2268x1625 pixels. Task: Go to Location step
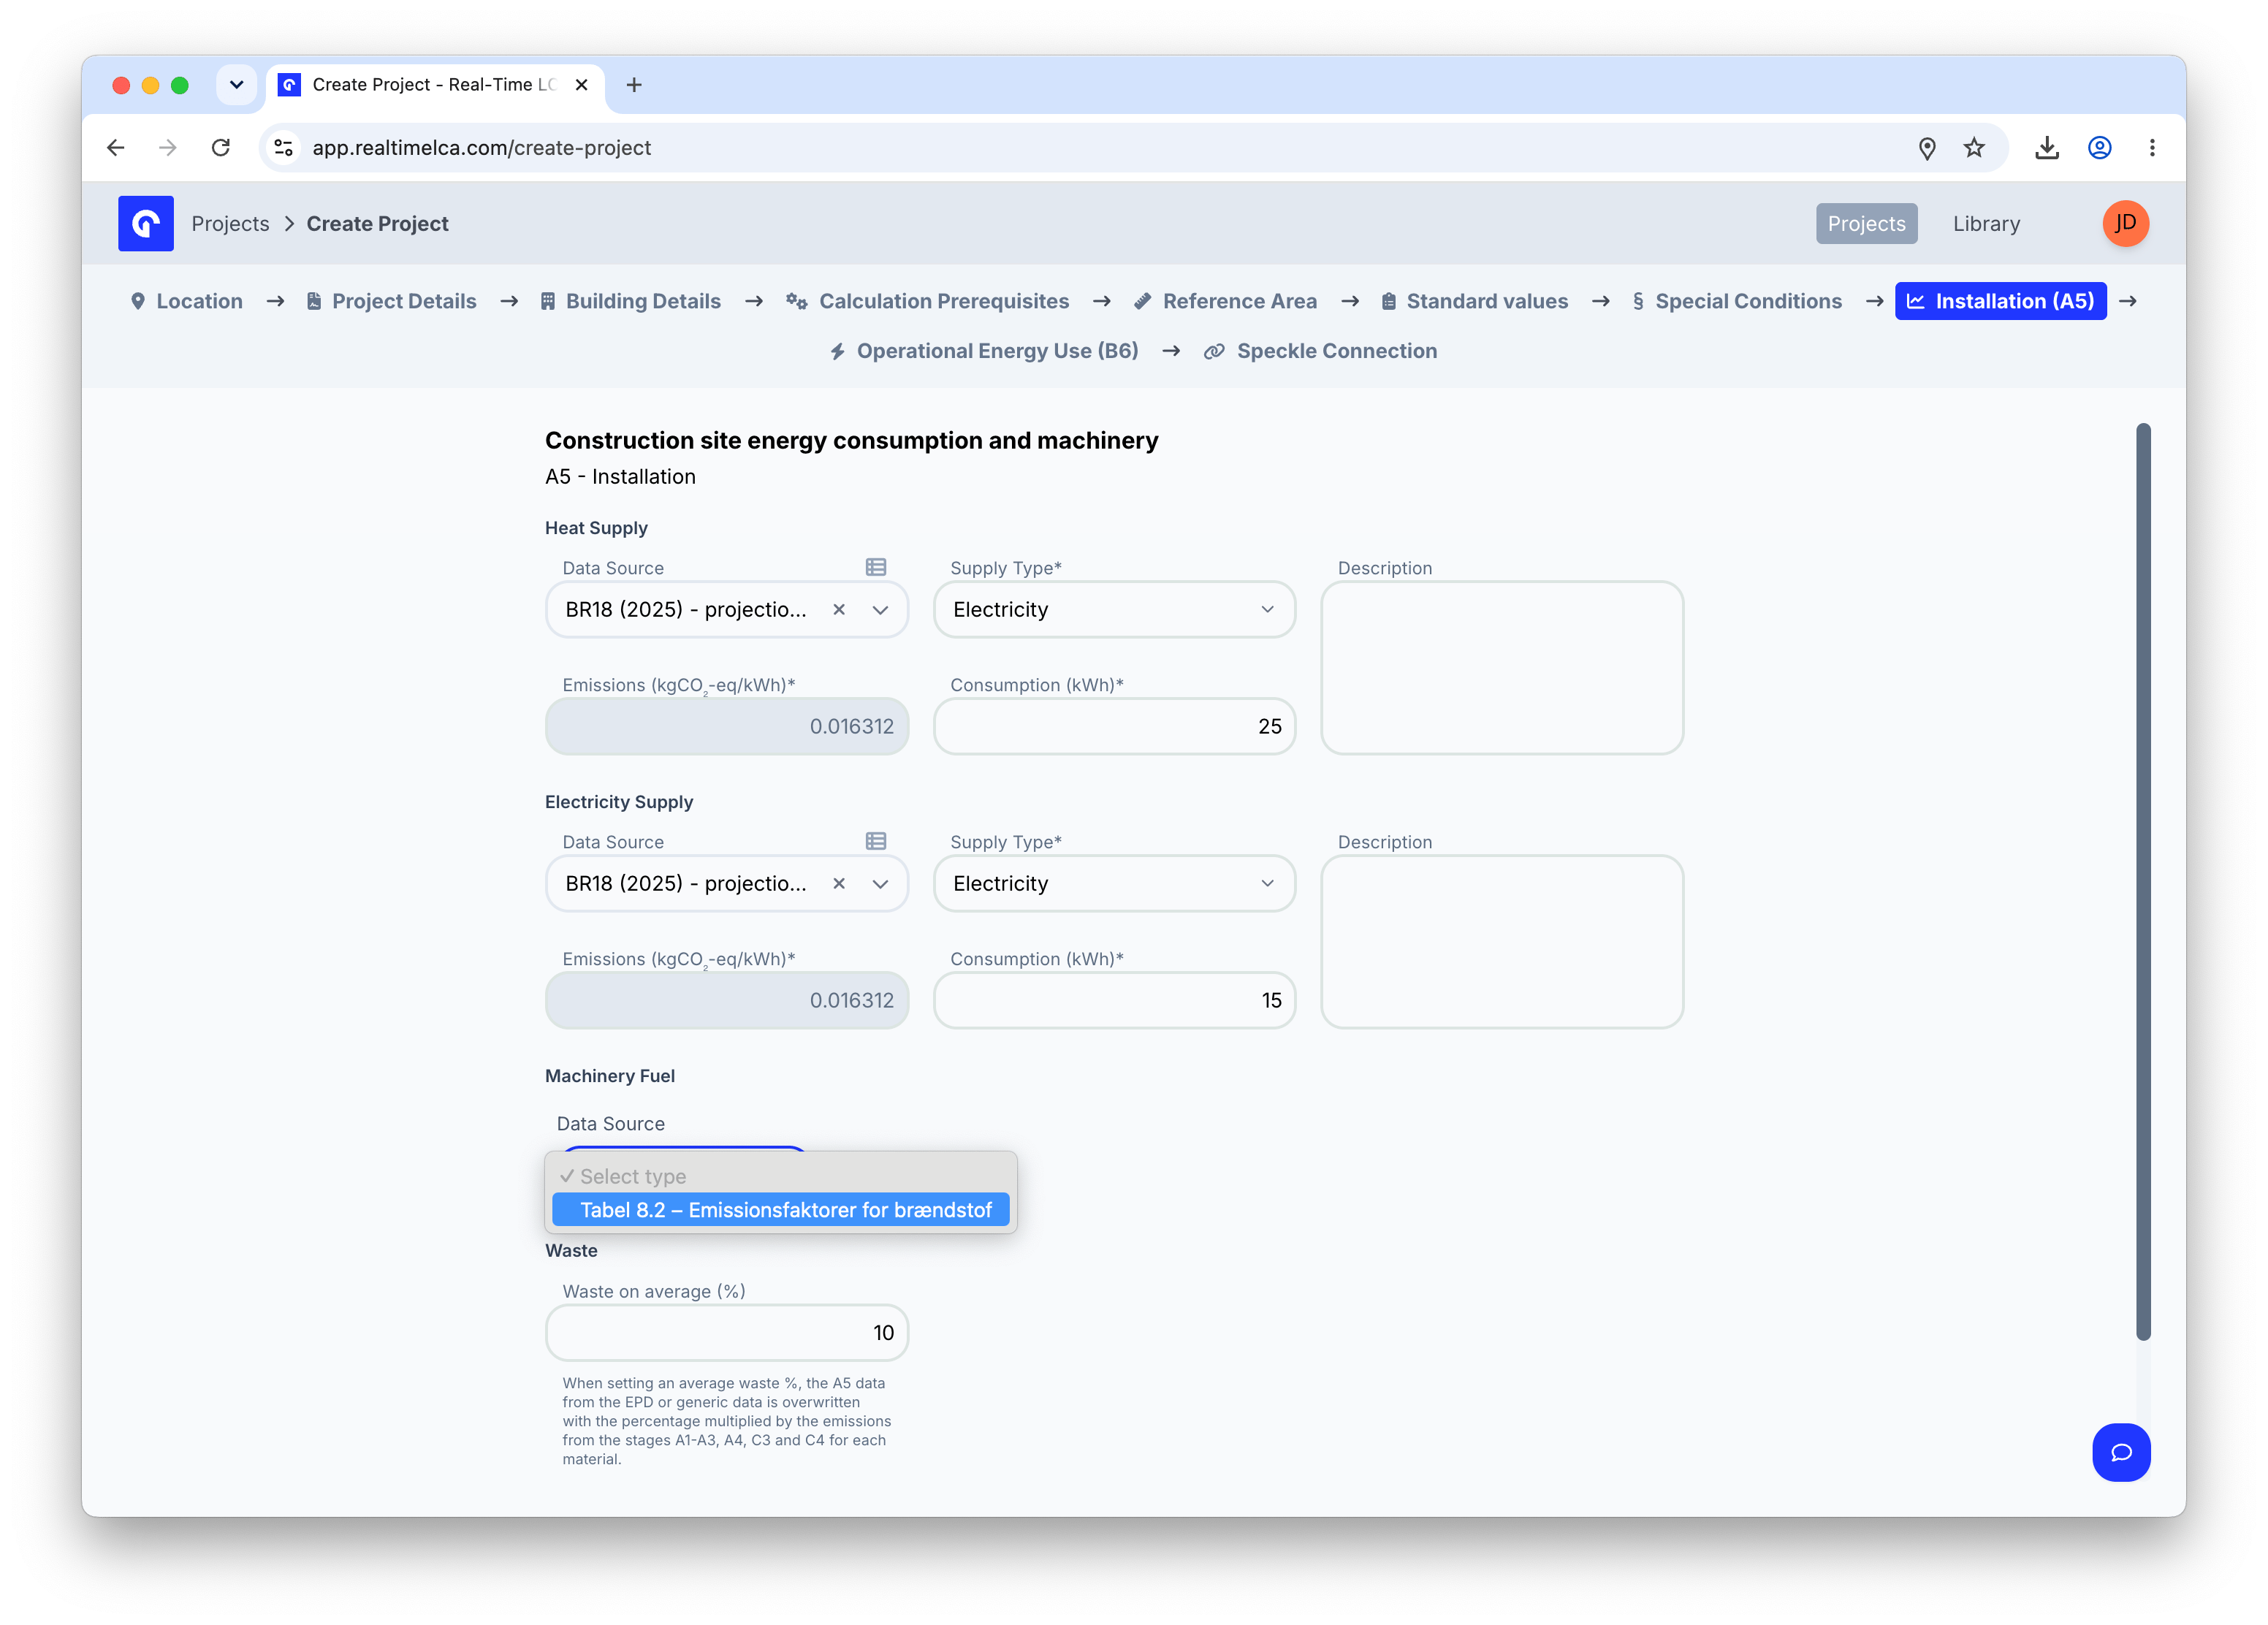(187, 301)
